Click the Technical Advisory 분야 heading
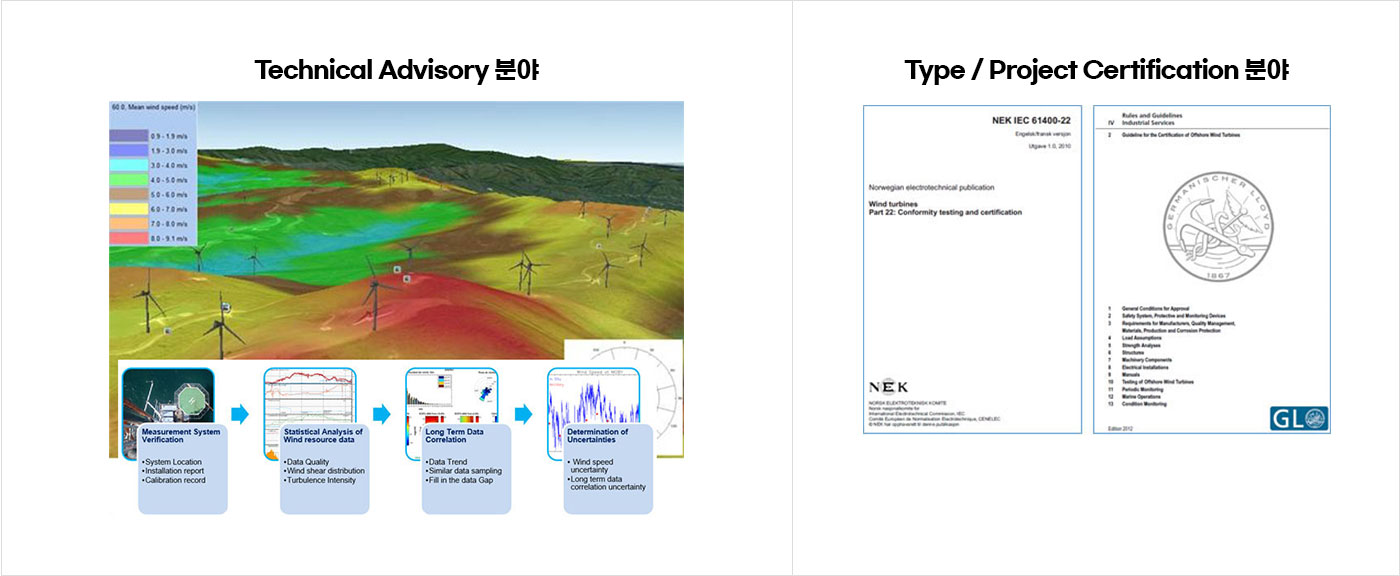1400x576 pixels. pyautogui.click(x=397, y=71)
